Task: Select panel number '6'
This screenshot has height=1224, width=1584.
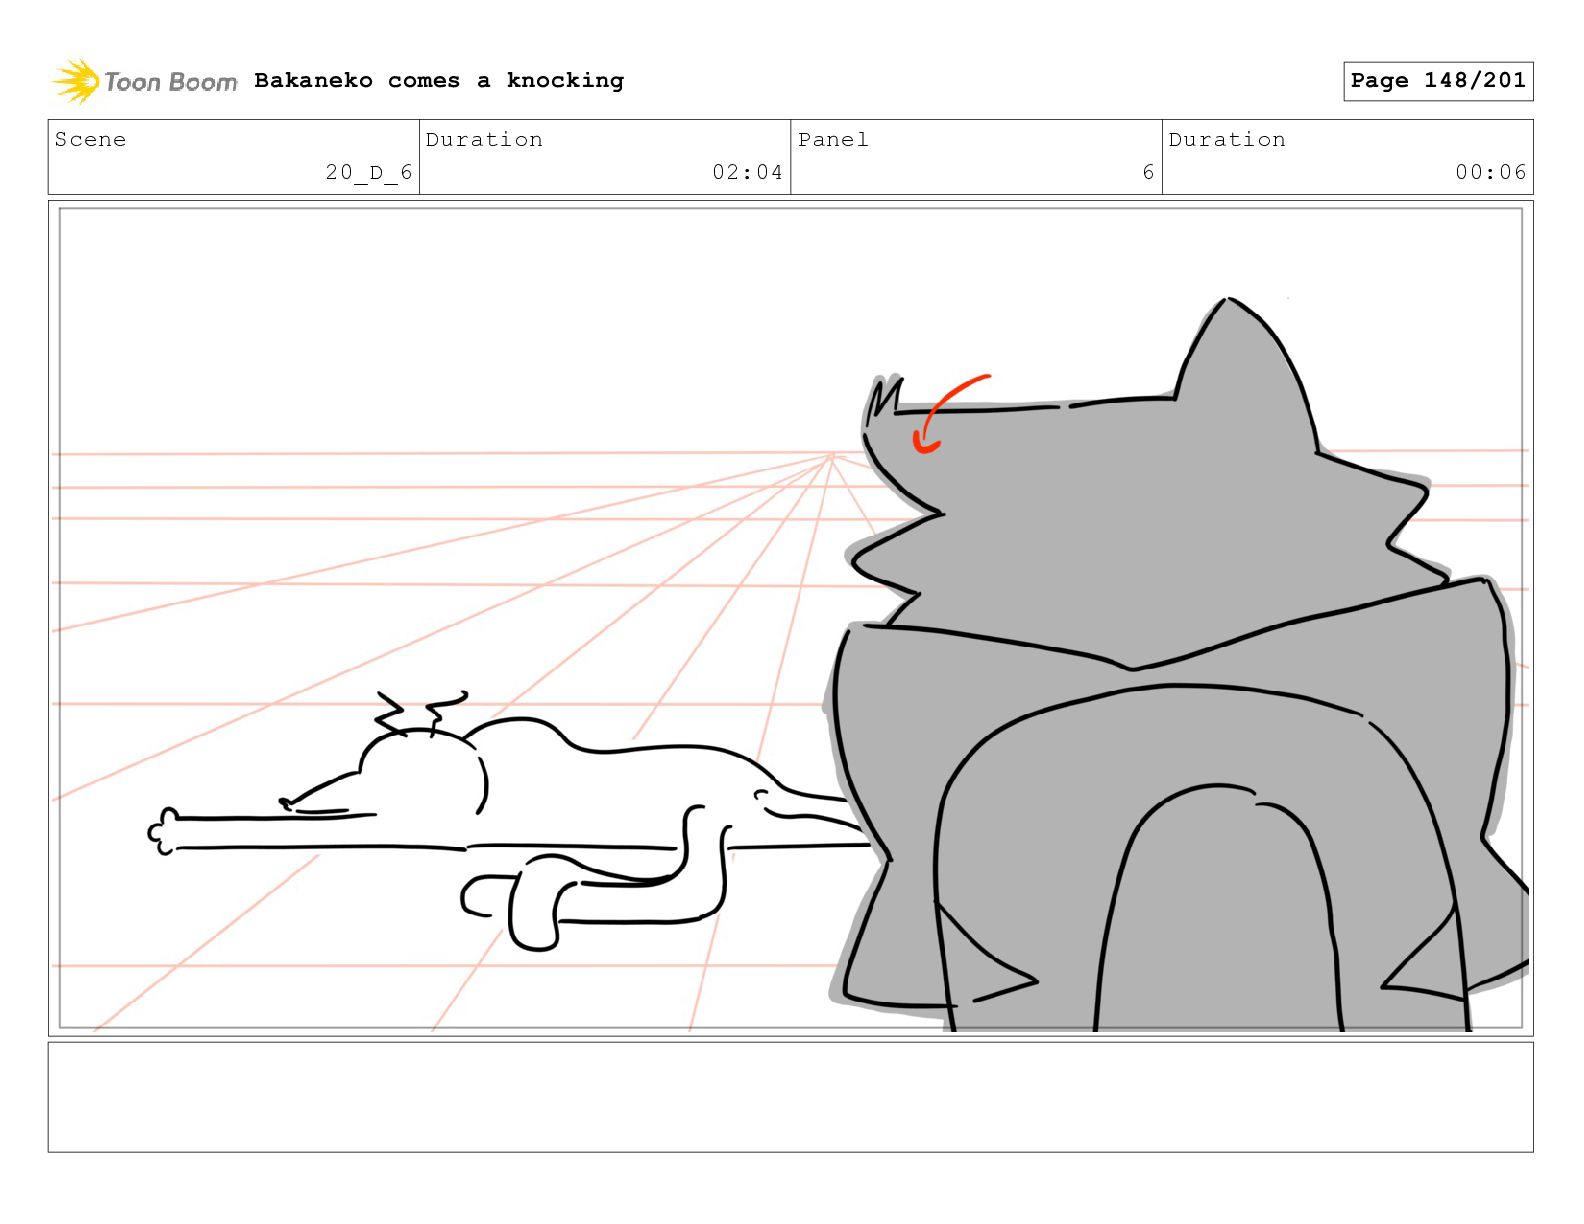Action: 1148,172
